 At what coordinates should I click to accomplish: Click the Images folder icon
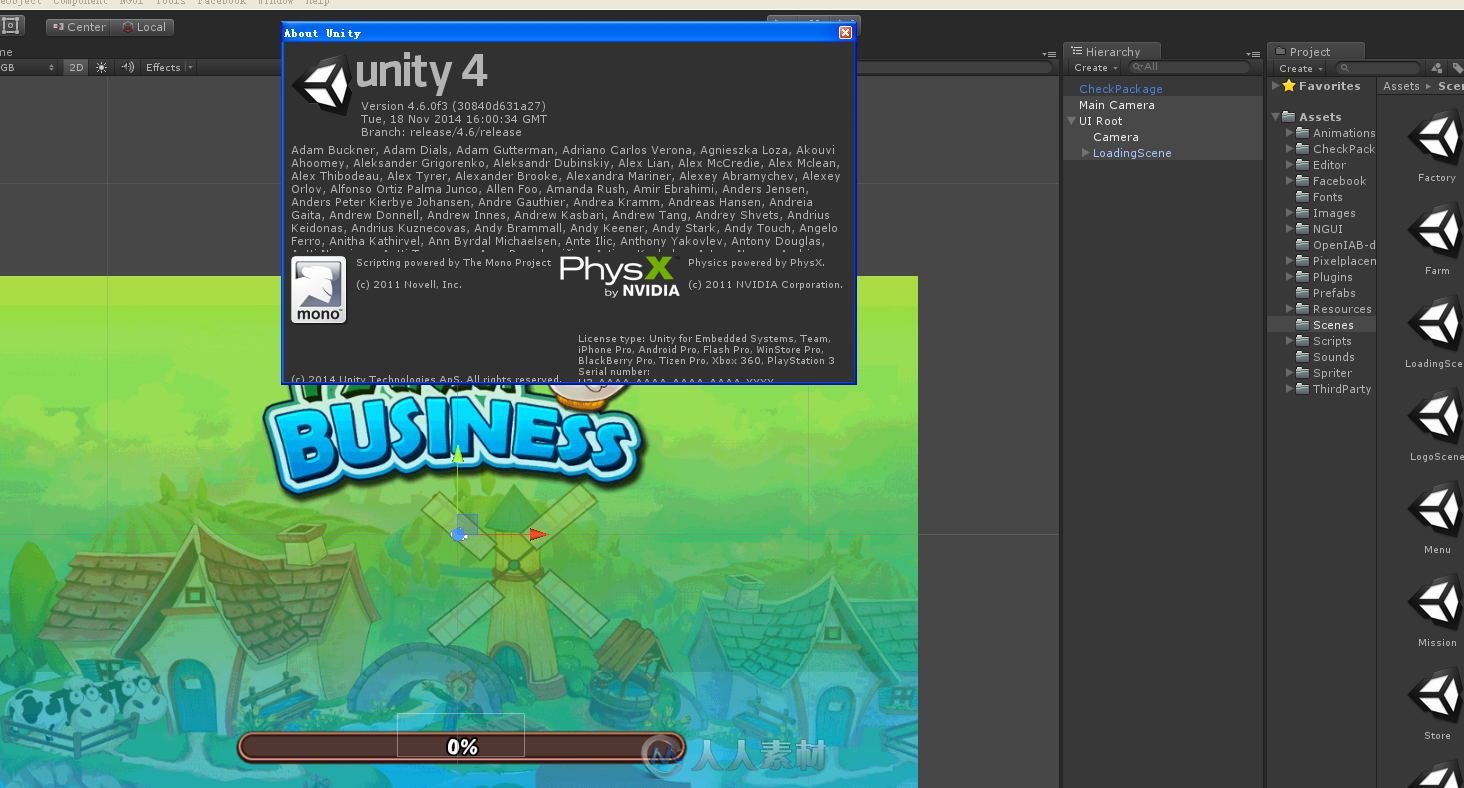[1303, 213]
